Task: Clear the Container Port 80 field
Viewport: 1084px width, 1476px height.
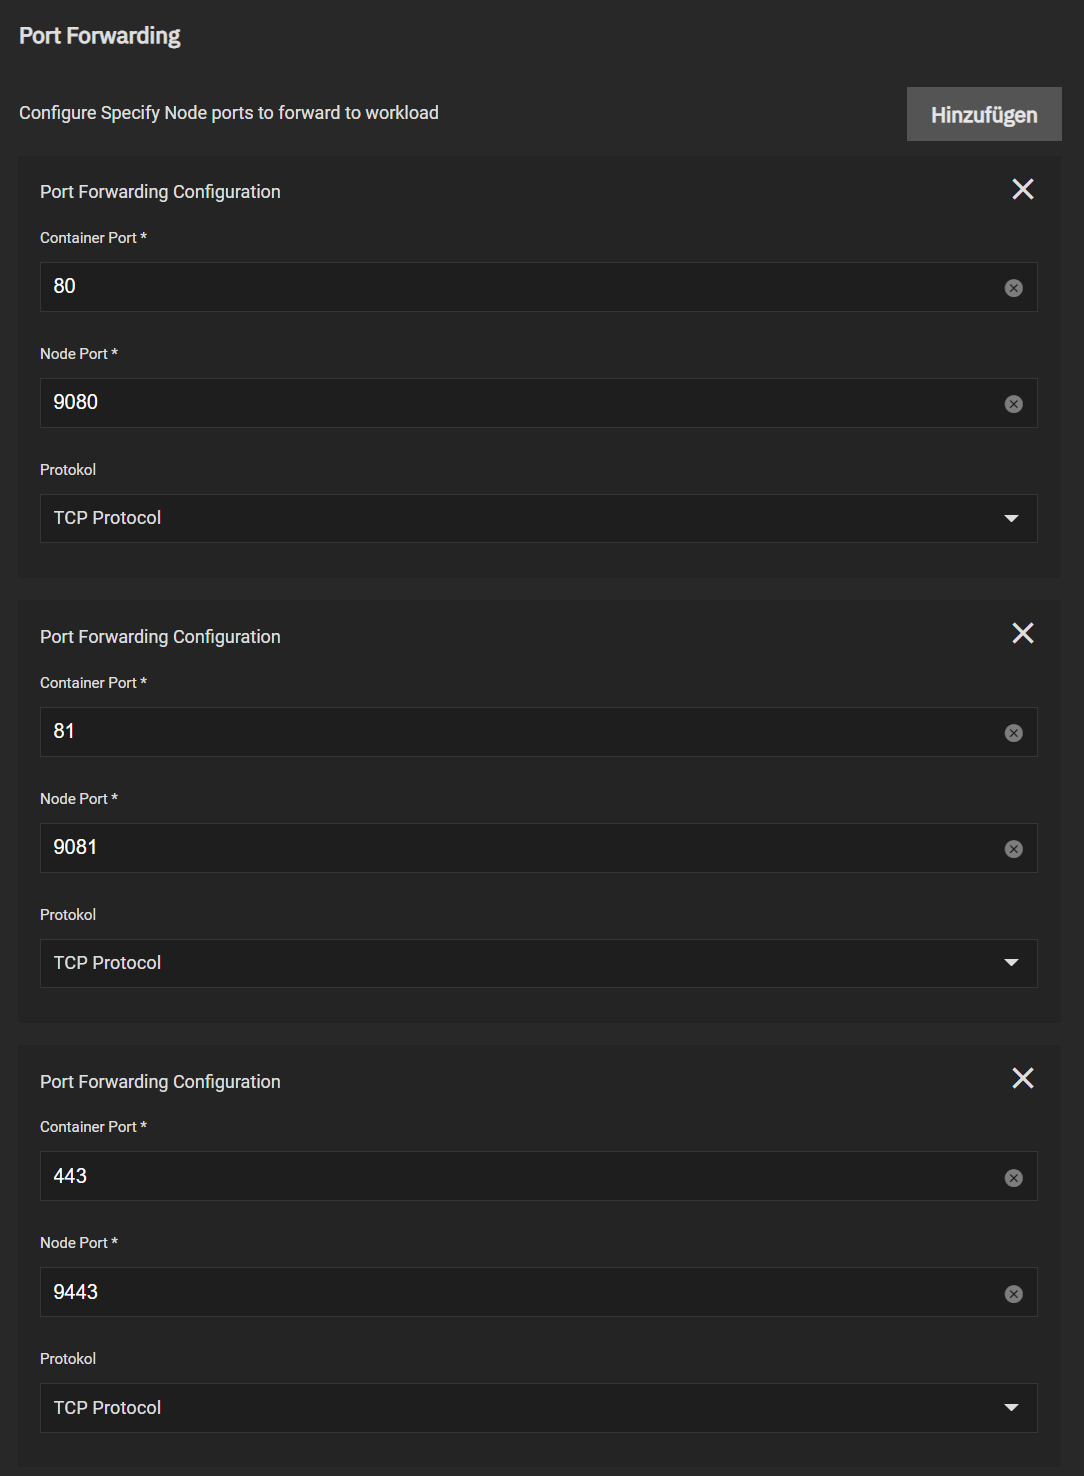Action: [x=1013, y=288]
